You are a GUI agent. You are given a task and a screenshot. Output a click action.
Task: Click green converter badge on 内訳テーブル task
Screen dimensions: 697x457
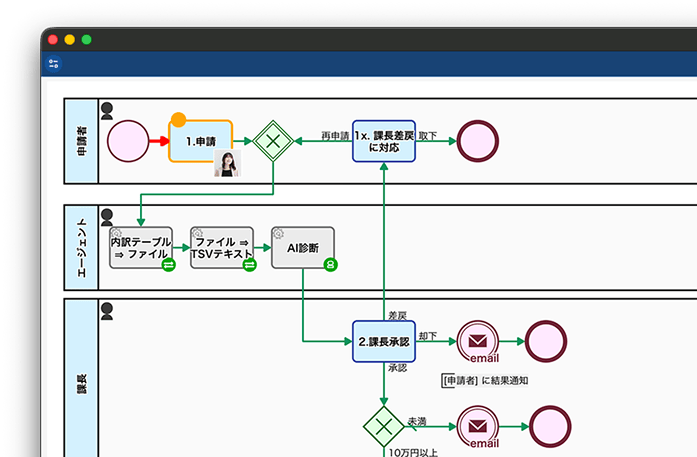click(x=168, y=265)
